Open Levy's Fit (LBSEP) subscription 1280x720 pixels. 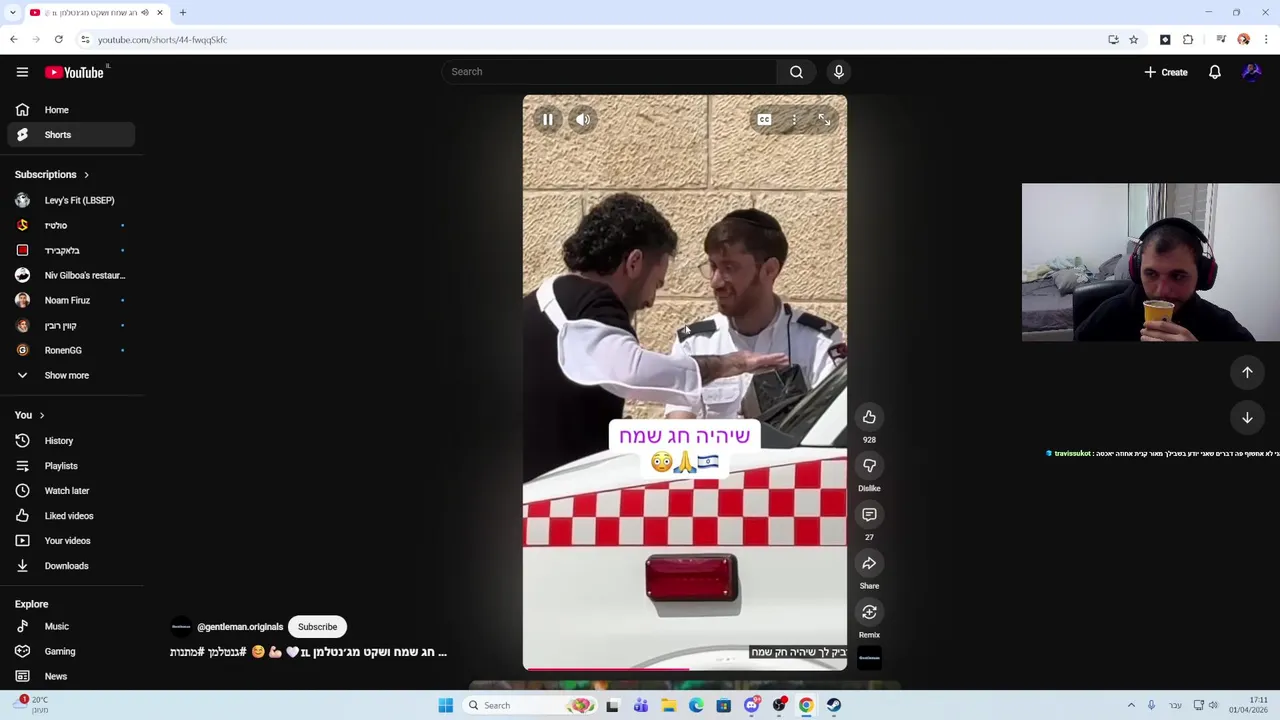point(71,200)
